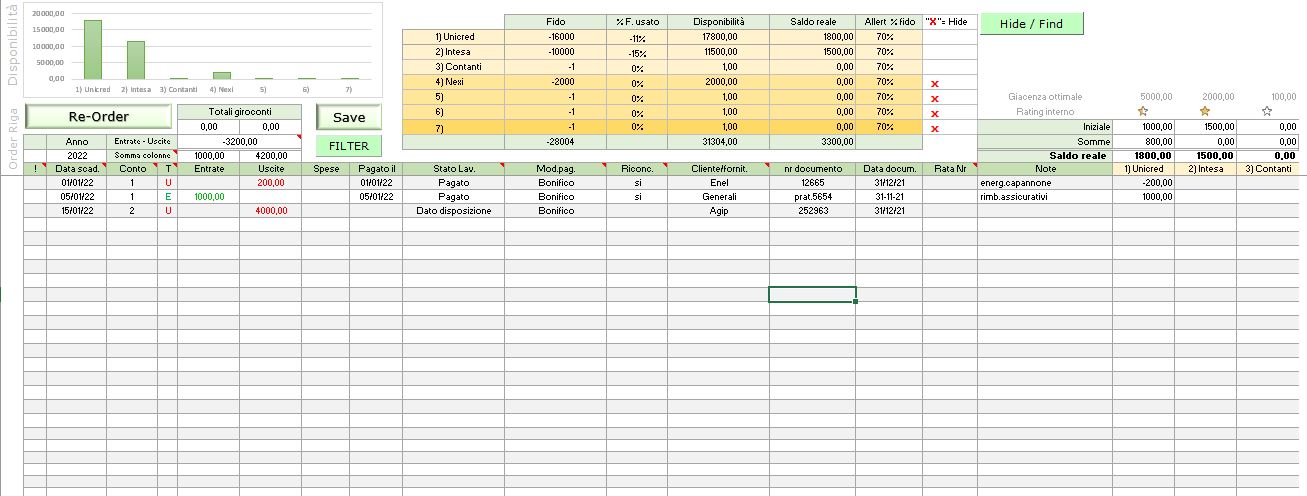The image size is (1307, 496).
Task: Click the rating star under Giacenza 5000,00
Action: point(1143,111)
